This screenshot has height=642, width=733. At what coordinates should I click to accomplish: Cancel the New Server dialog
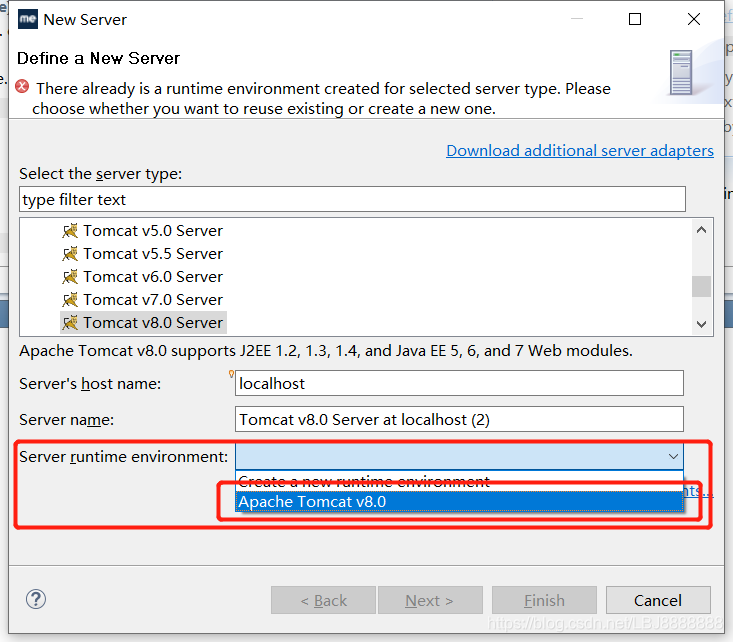tap(658, 600)
